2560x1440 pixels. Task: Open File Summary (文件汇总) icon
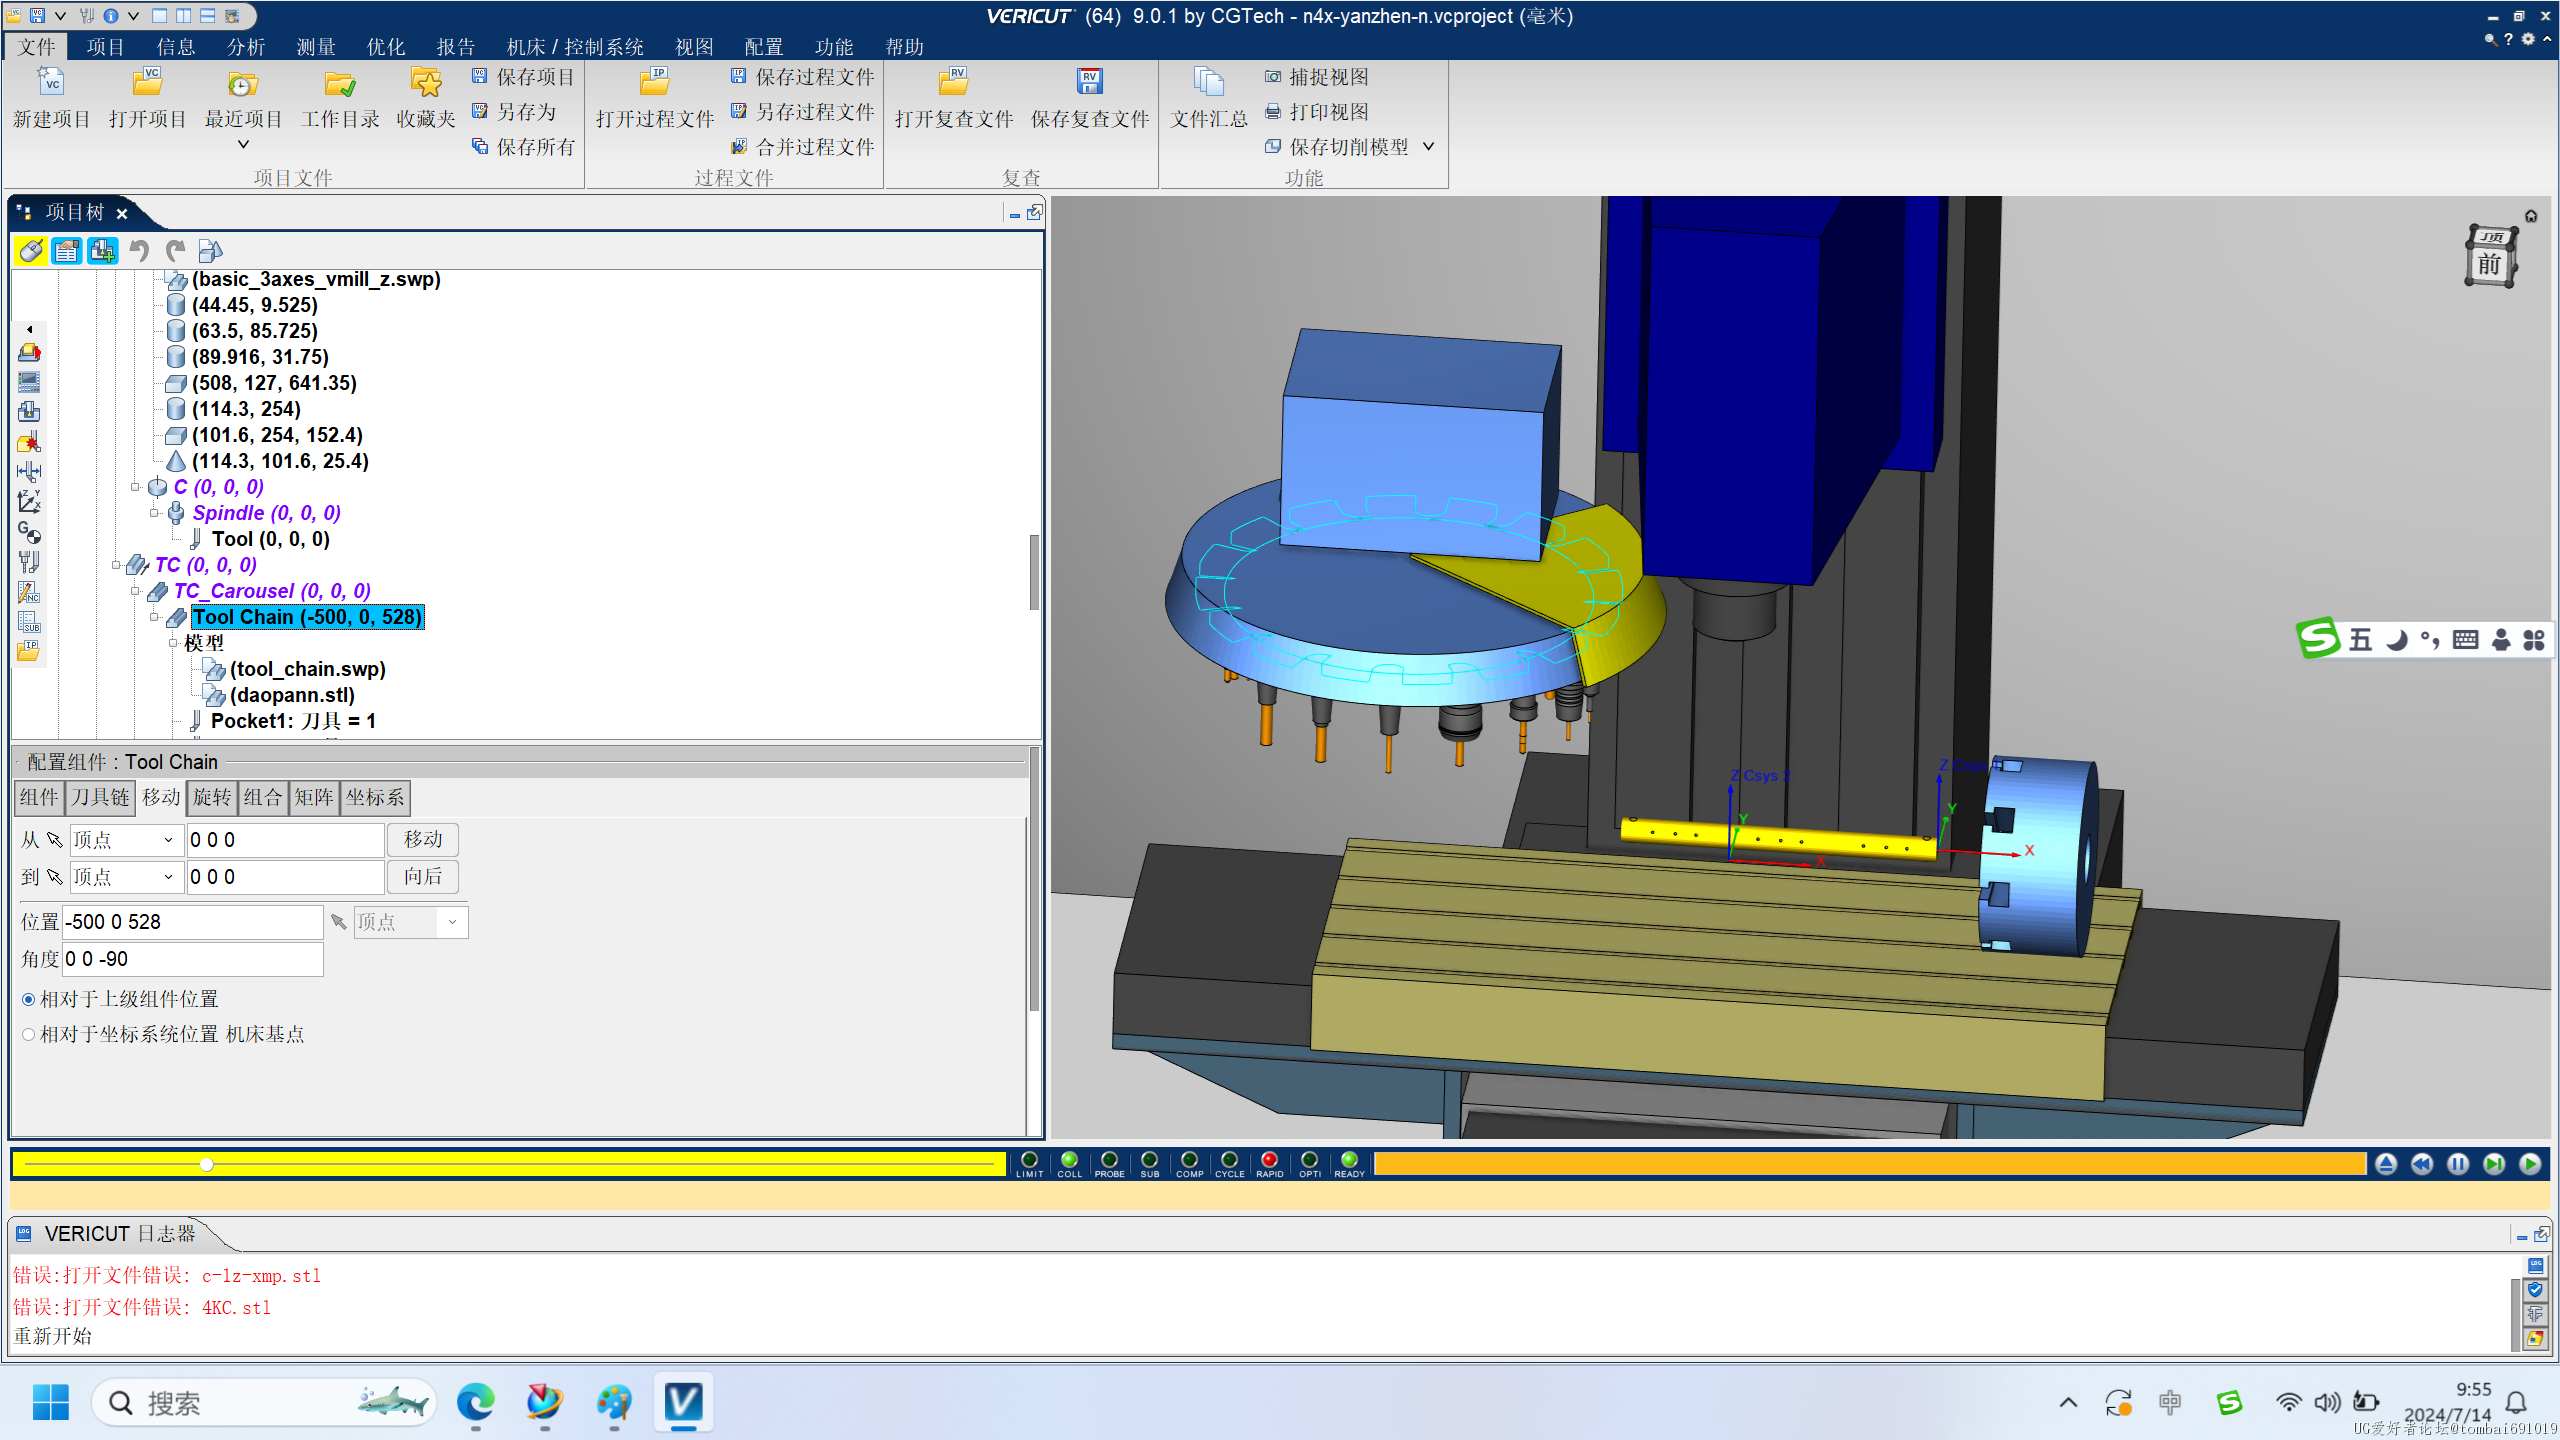click(x=1209, y=83)
